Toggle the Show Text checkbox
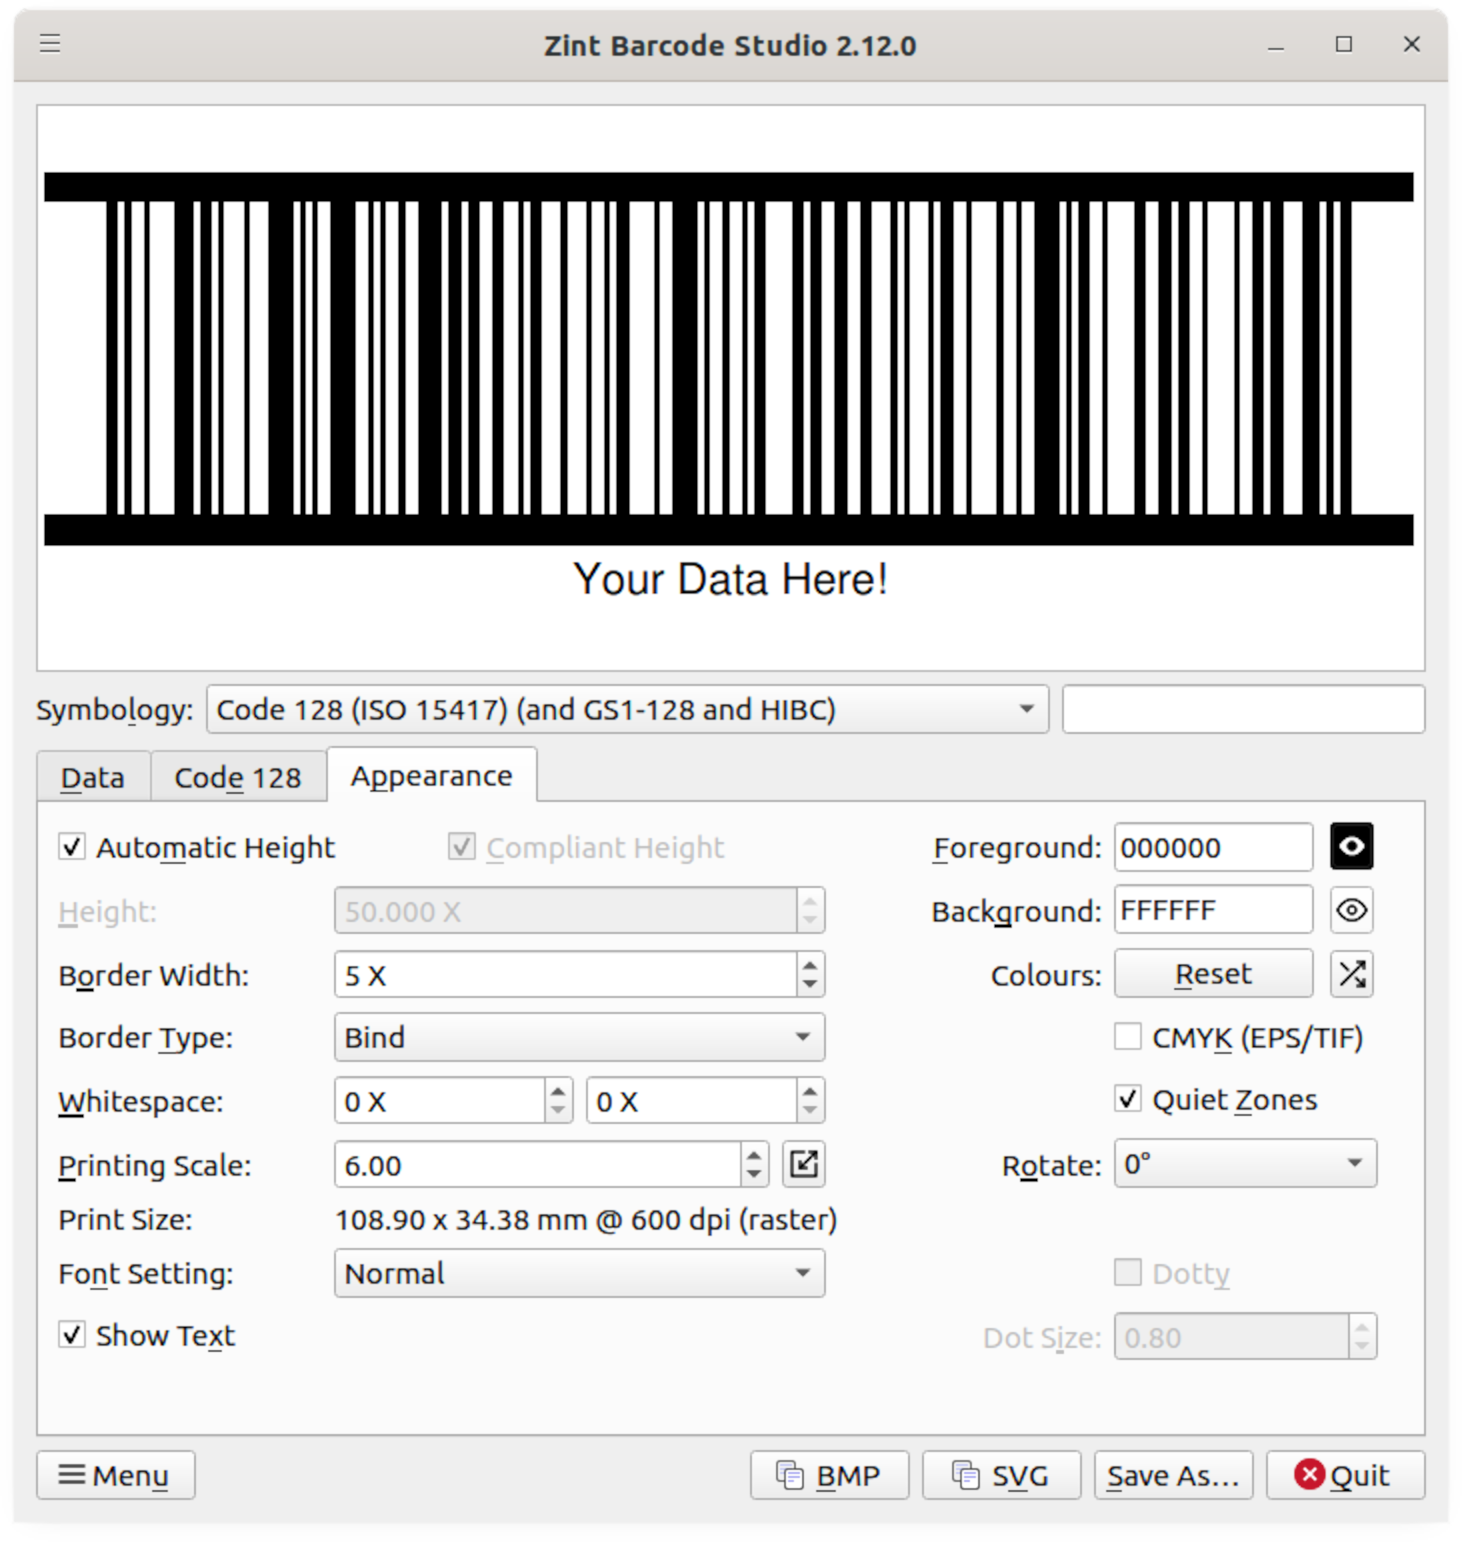This screenshot has width=1462, height=1542. 72,1335
